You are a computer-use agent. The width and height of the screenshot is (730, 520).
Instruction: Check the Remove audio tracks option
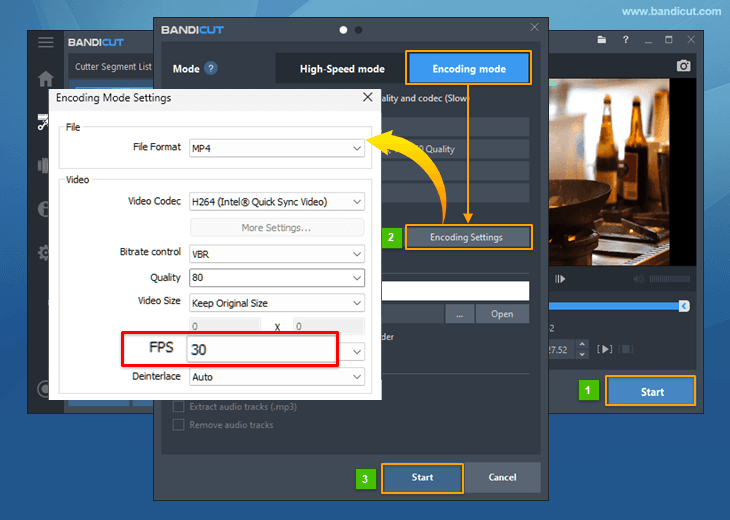tap(179, 425)
